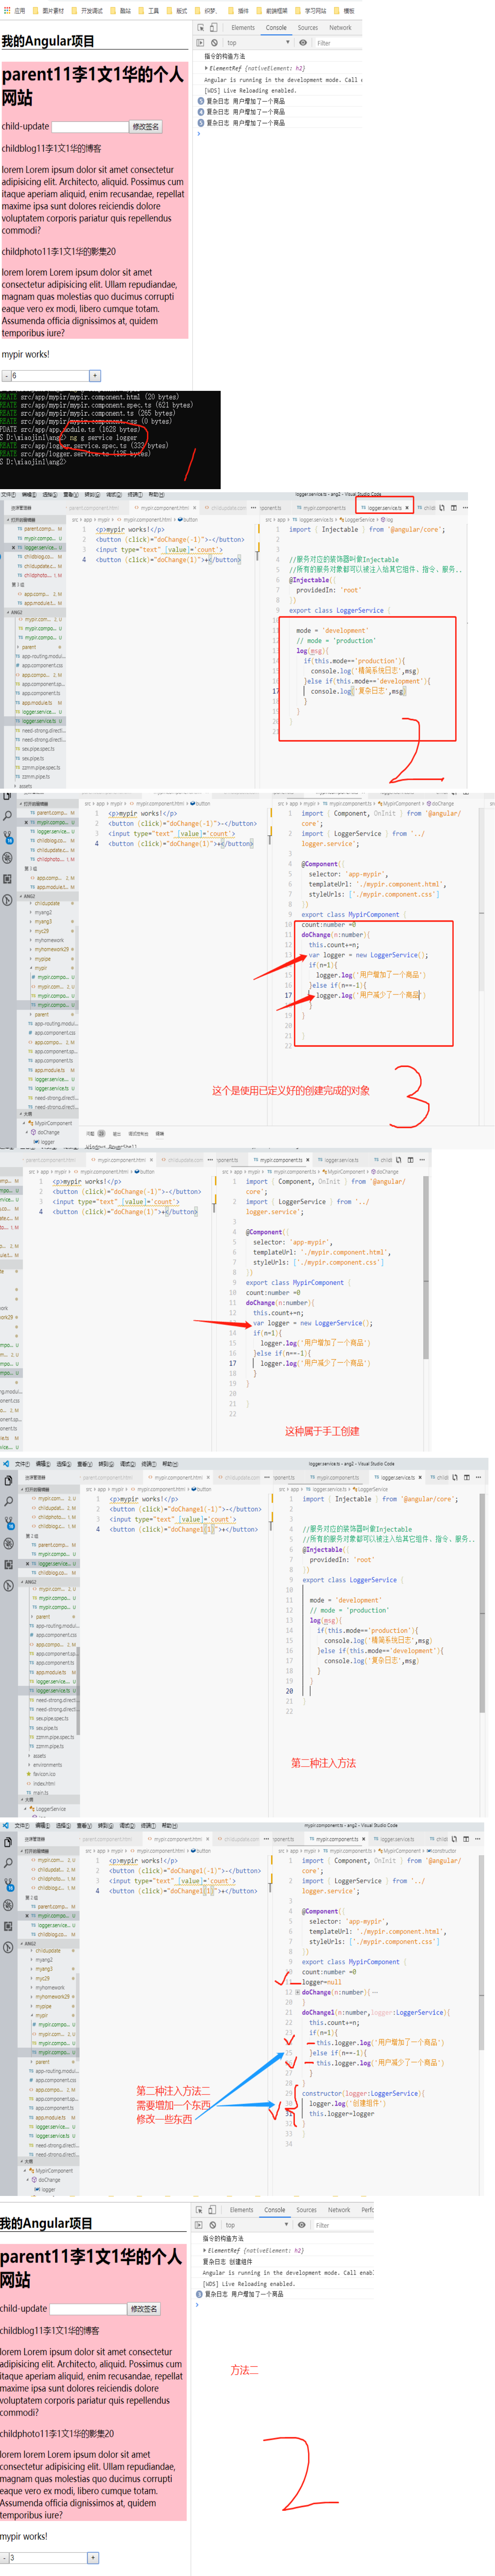In lower browser DevTools, click device toolbar icon
Image resolution: width=495 pixels, height=2576 pixels.
click(211, 2210)
